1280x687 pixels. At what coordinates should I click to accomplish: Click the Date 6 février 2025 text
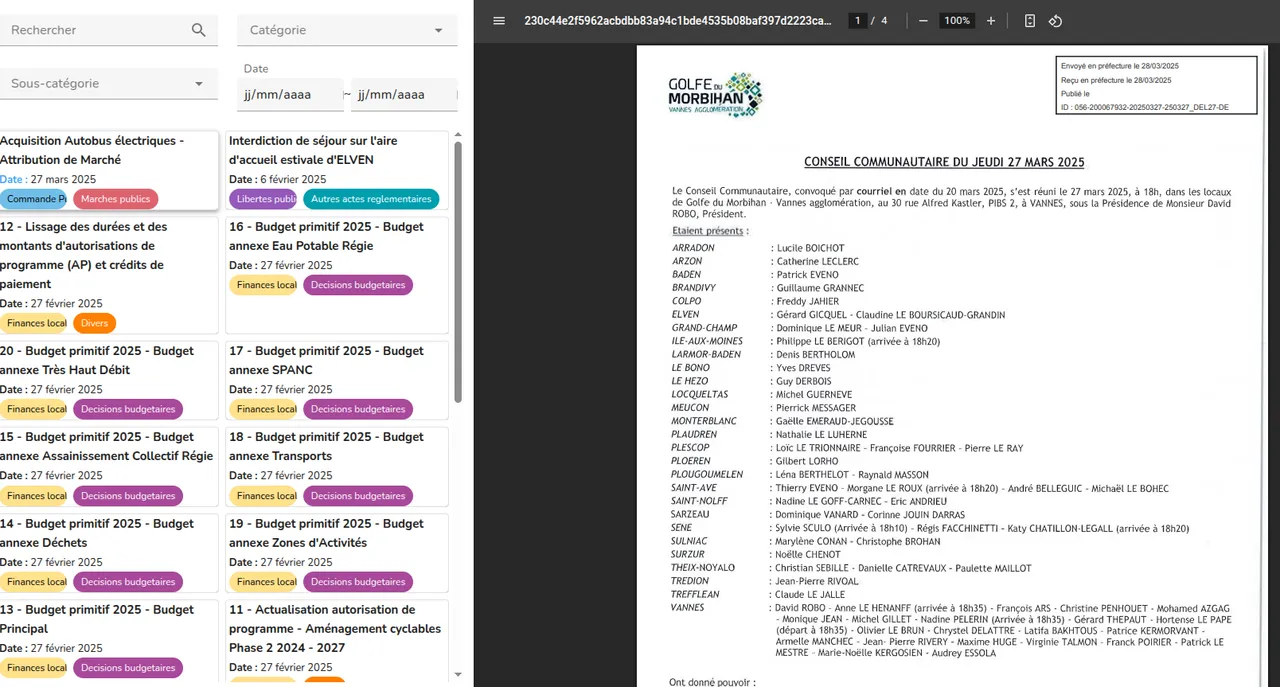(277, 180)
